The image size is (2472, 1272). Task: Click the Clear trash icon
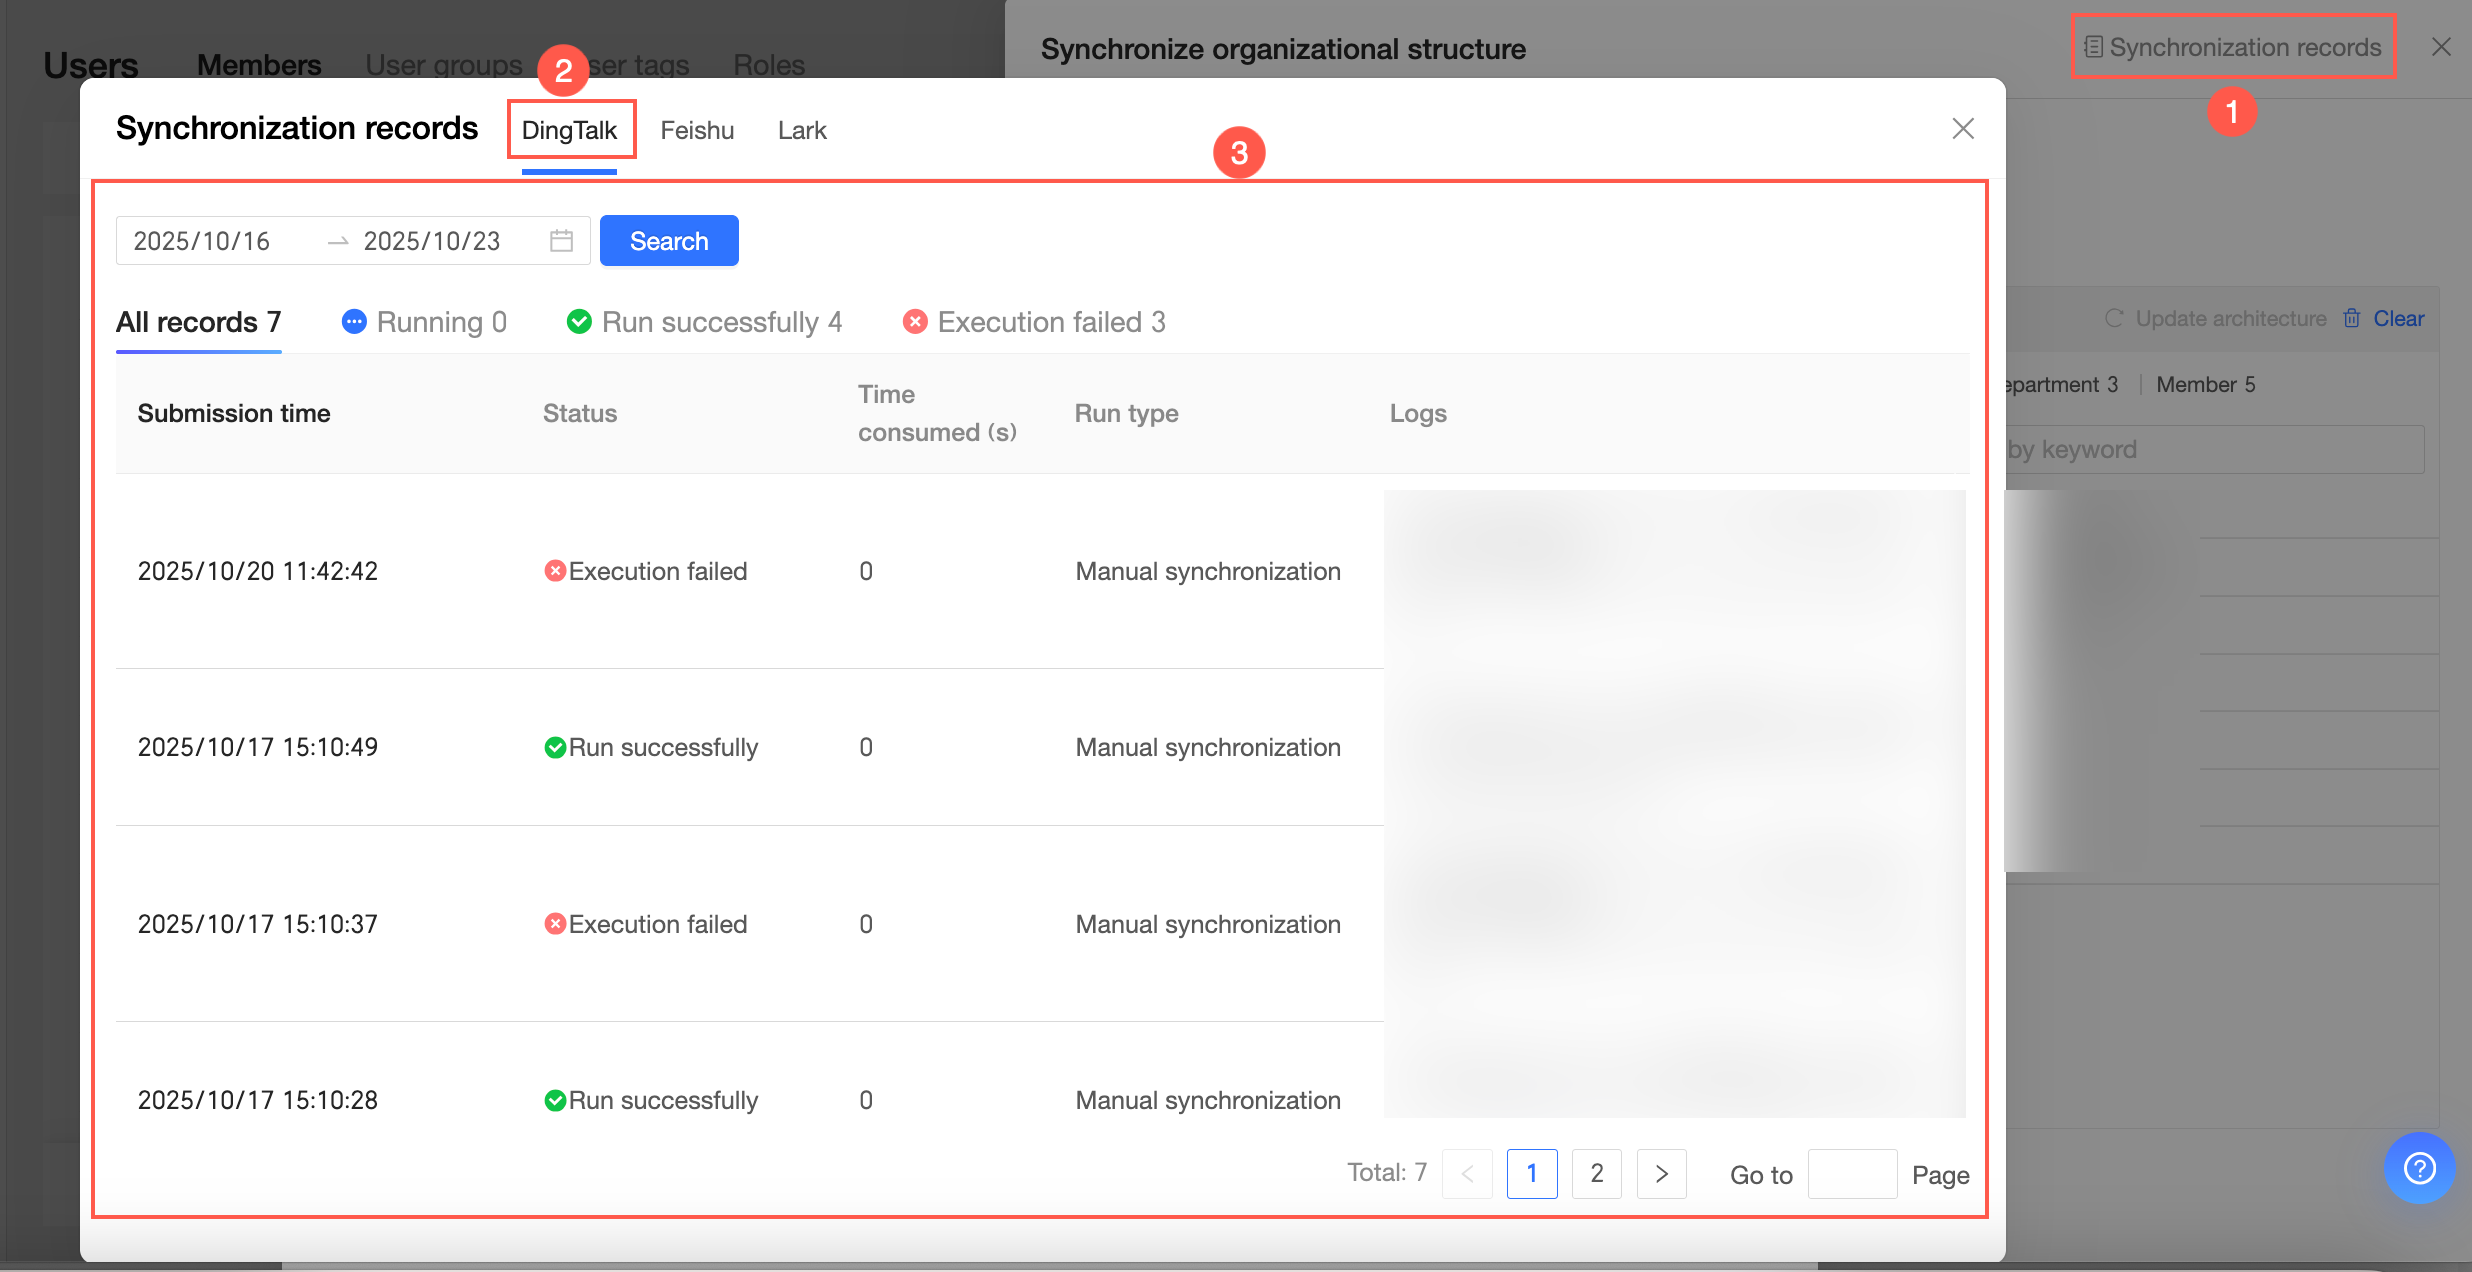[x=2352, y=318]
